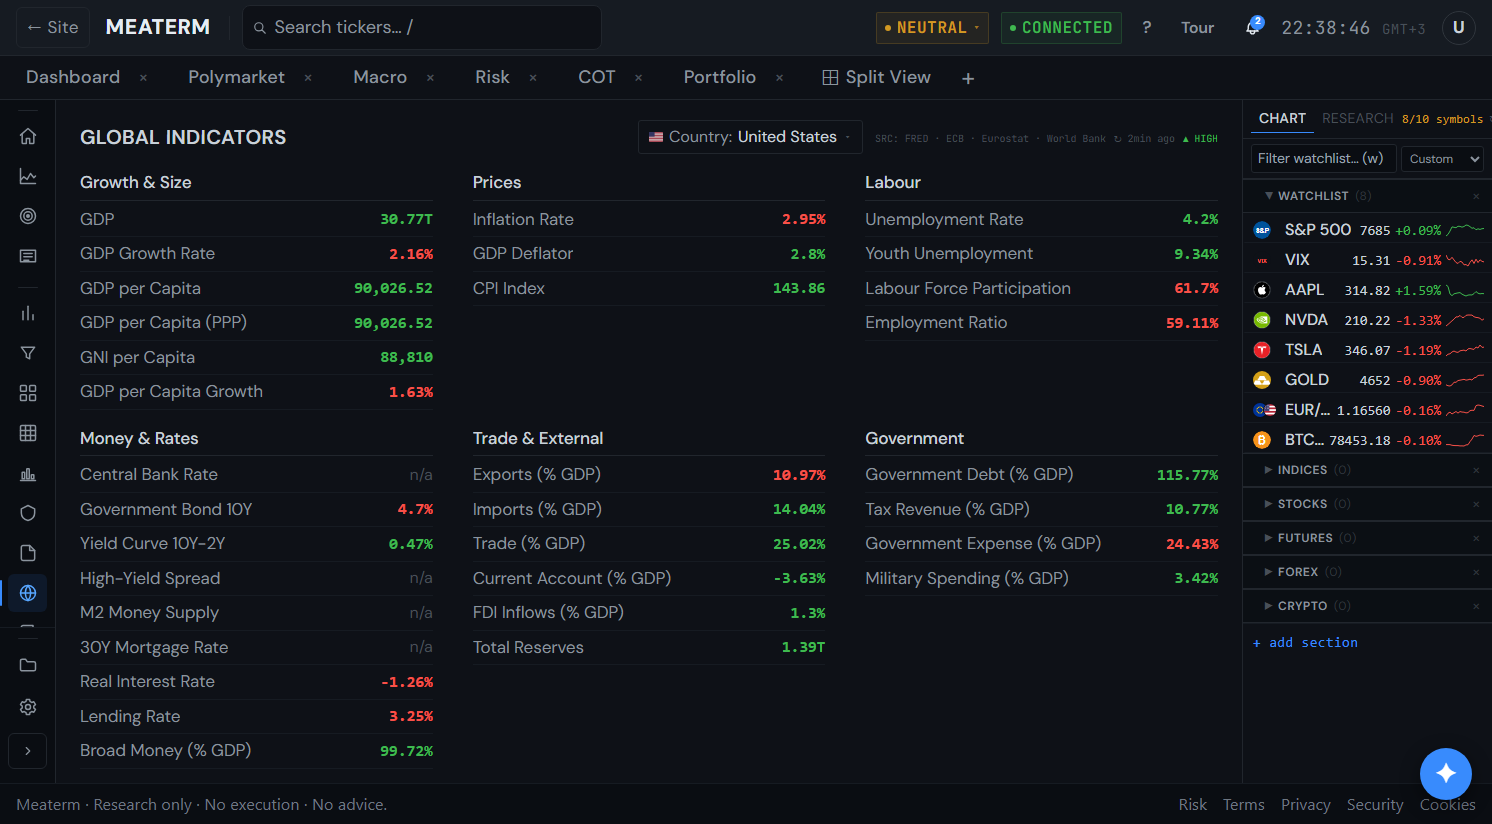
Task: Select the table grid sidebar icon
Action: coord(28,433)
